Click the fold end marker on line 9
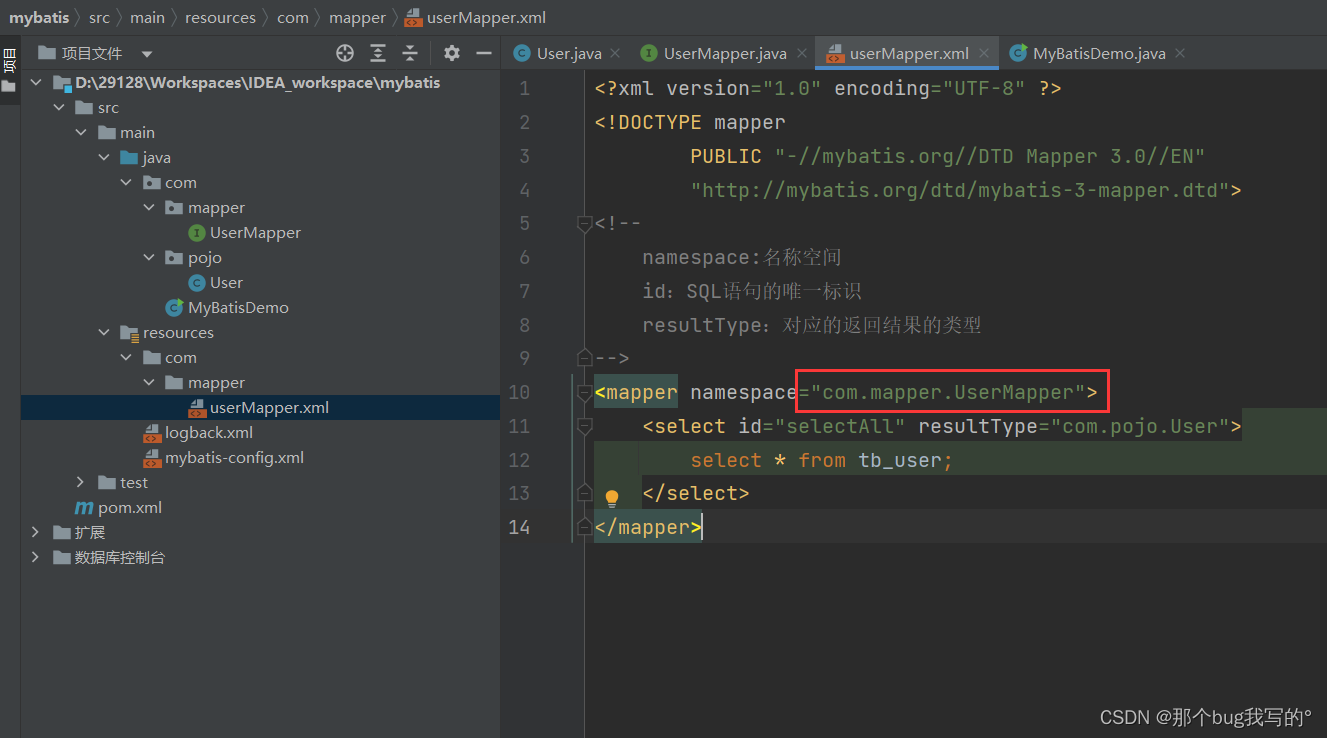 tap(585, 357)
